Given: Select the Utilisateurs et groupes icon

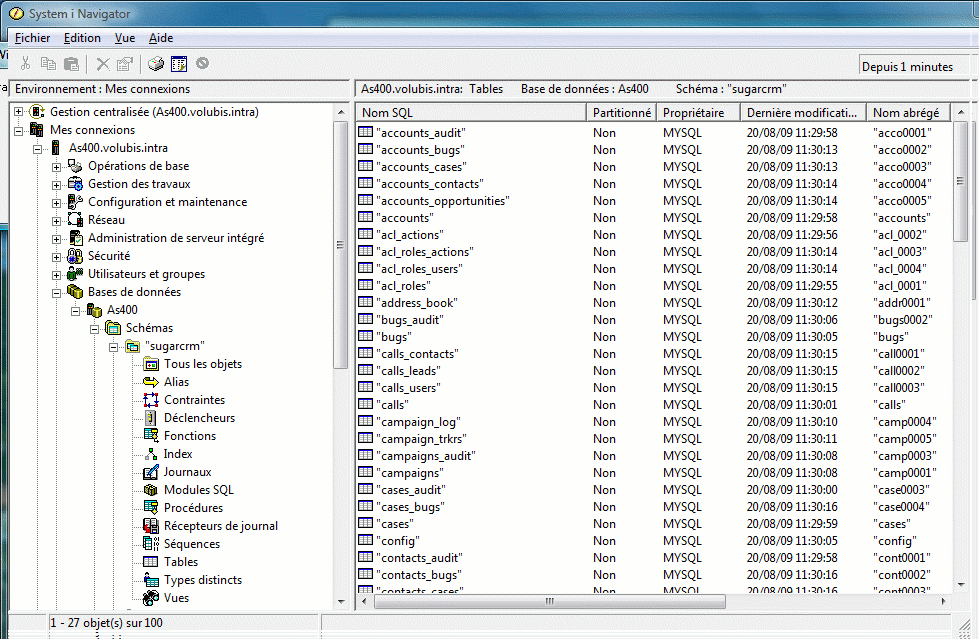Looking at the screenshot, I should tap(75, 274).
